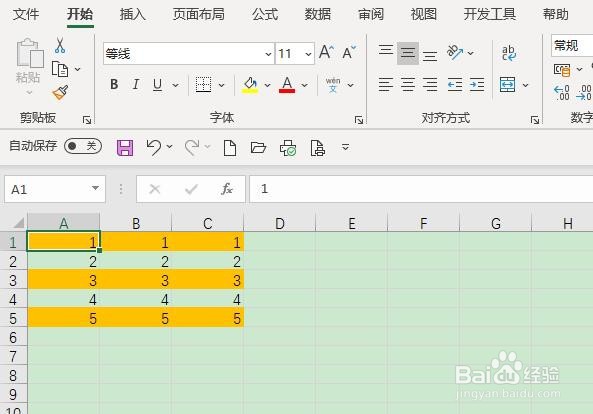Click the Redo arrow
593x414 pixels.
(192, 147)
